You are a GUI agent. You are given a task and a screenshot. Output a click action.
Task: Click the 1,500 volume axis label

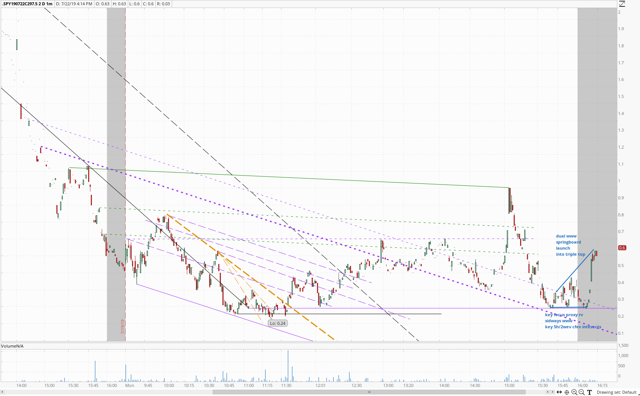(x=623, y=345)
